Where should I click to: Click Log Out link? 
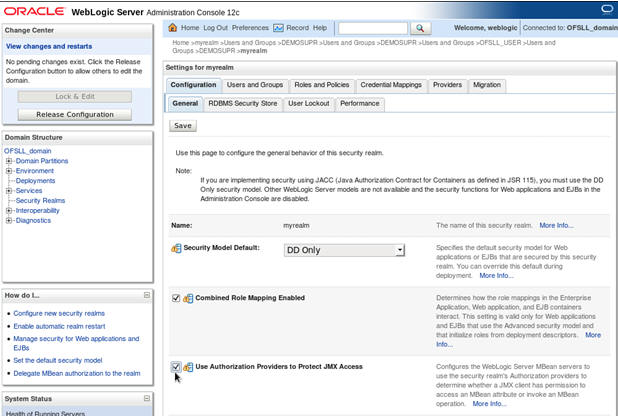pyautogui.click(x=216, y=28)
